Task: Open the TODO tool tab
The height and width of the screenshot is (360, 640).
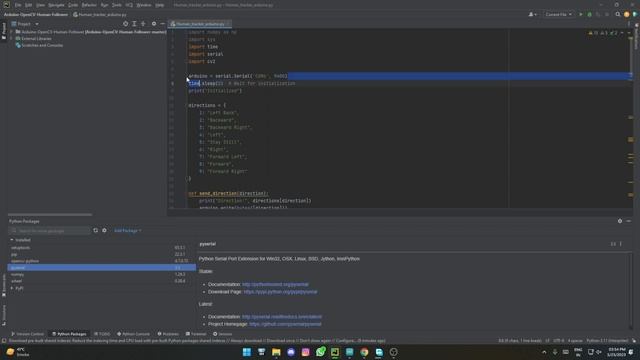Action: pos(102,334)
